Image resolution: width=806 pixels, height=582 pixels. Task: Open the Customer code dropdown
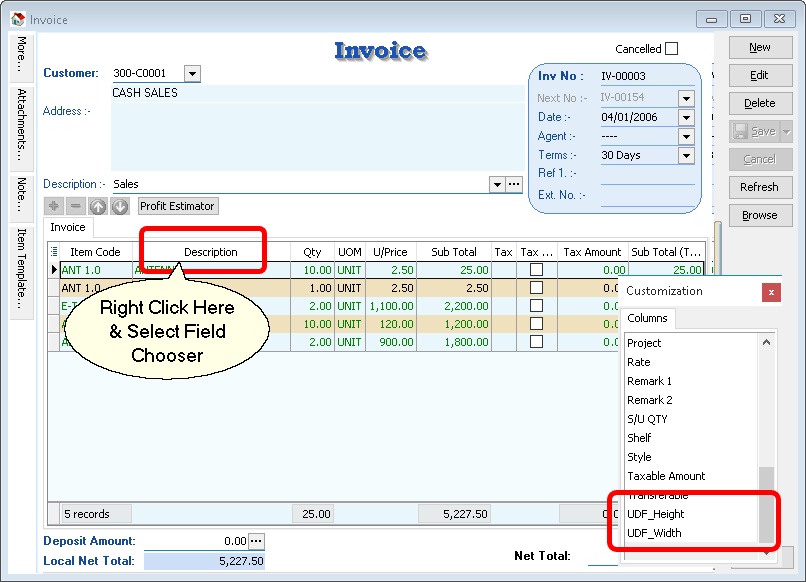tap(192, 73)
